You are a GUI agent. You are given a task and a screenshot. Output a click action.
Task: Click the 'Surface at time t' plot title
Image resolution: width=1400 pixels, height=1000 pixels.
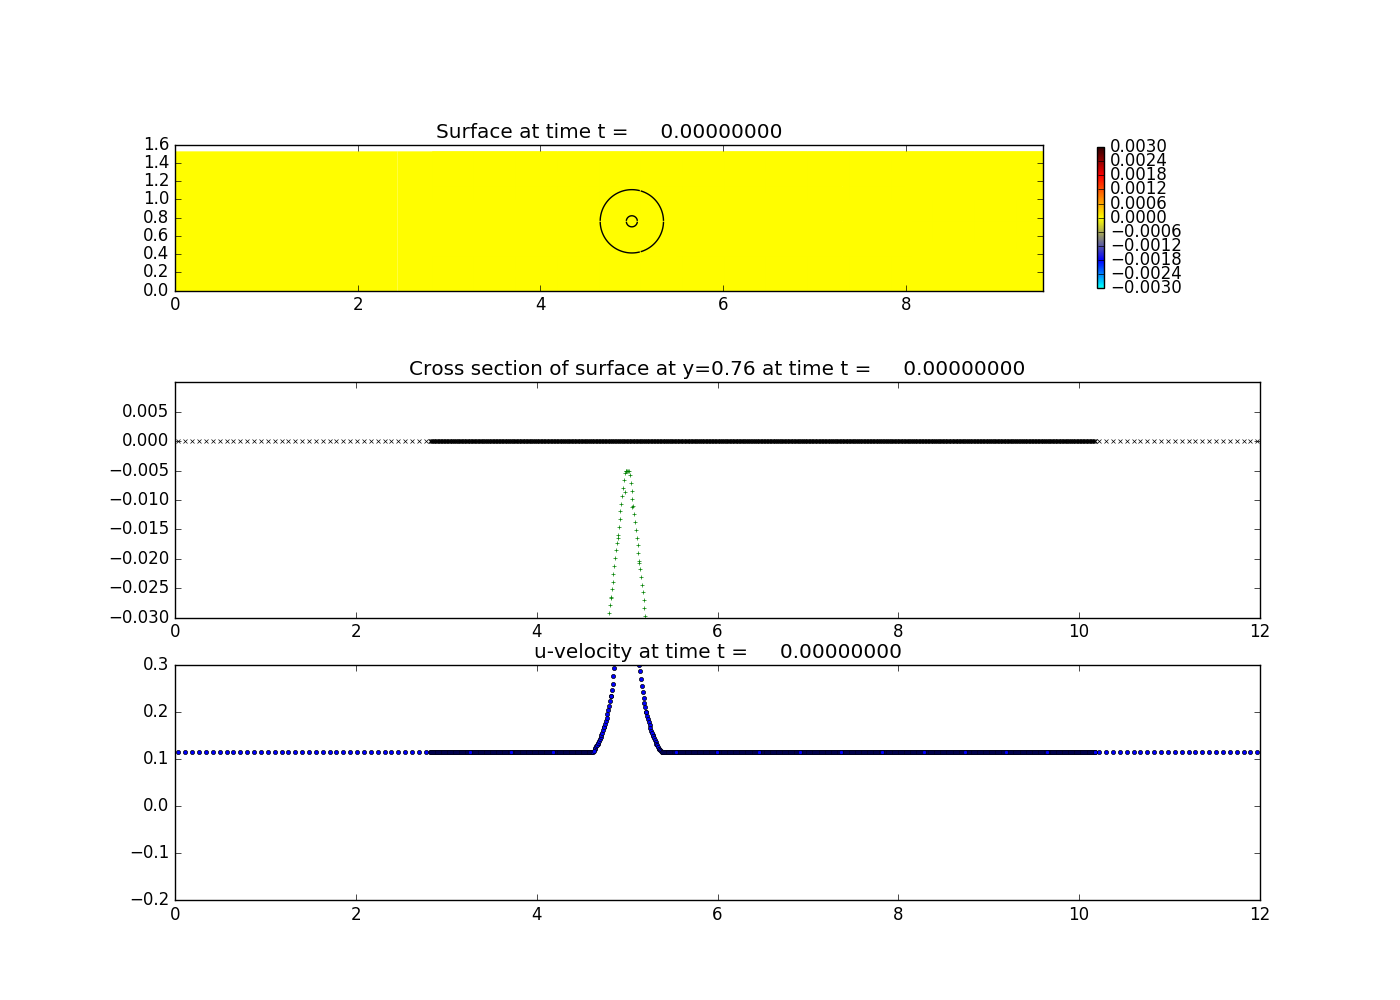click(x=609, y=131)
